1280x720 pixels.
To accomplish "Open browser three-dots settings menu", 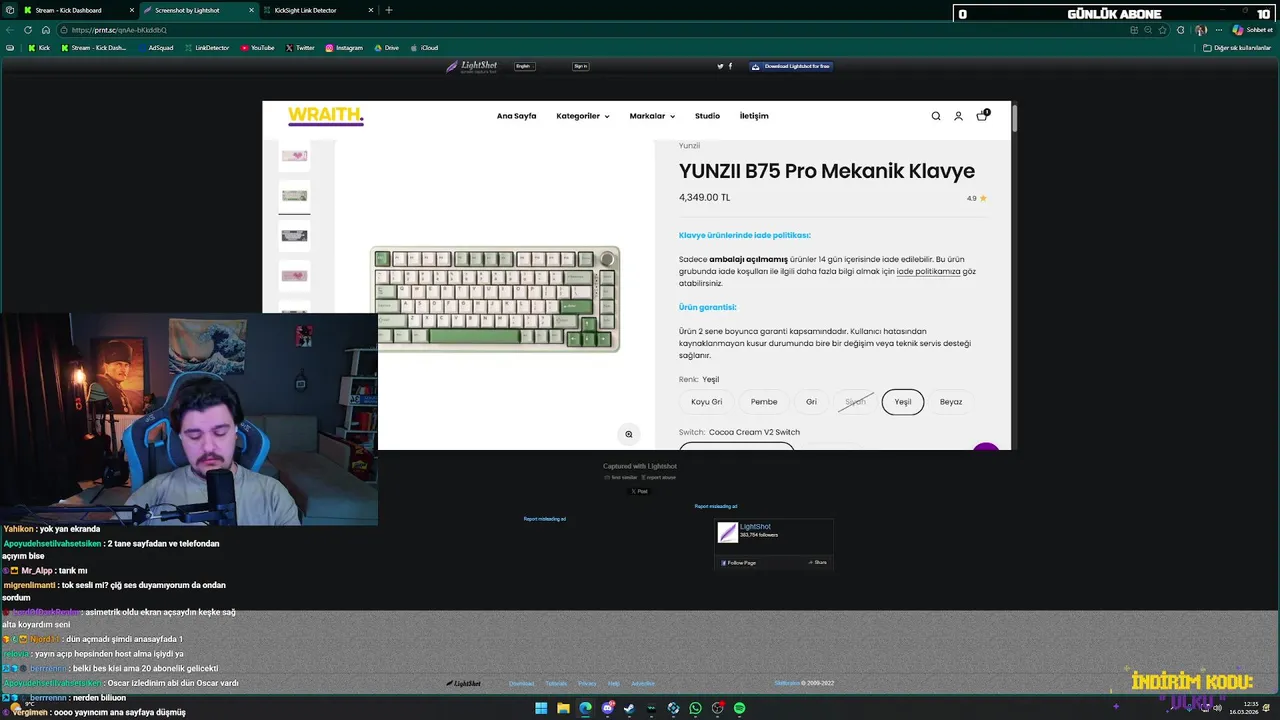I will coord(1219,30).
